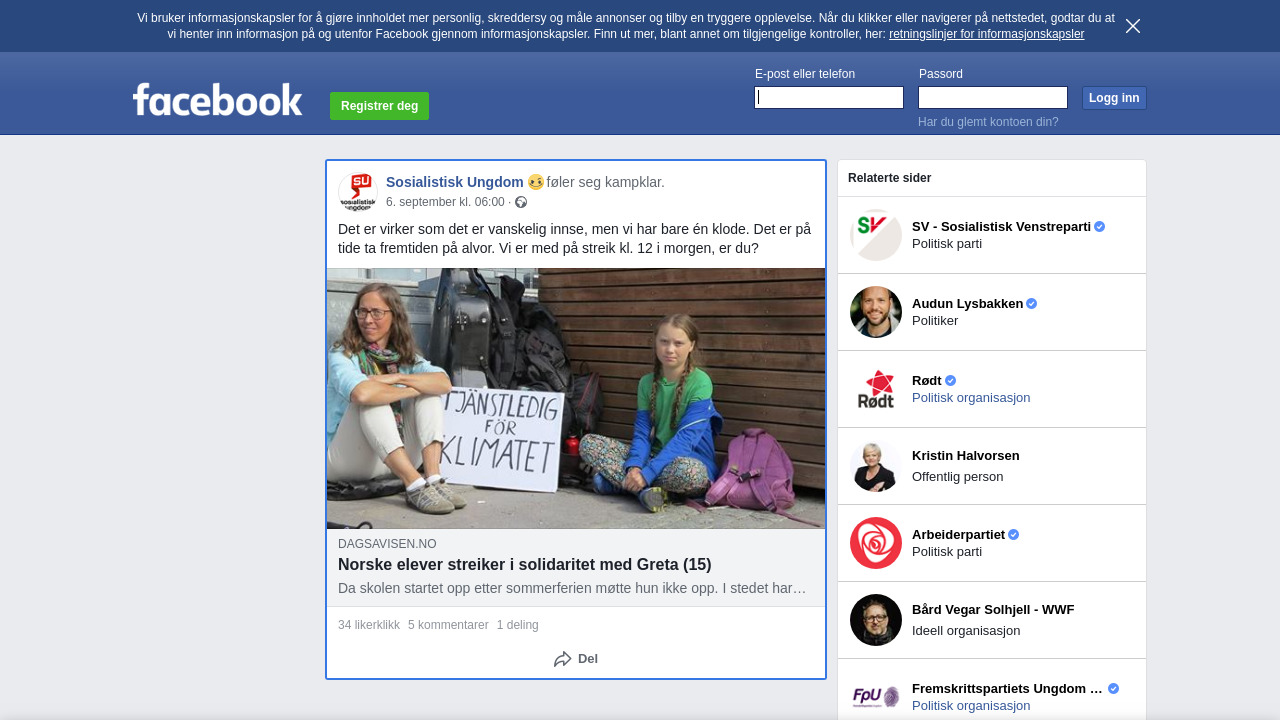
Task: Close the cookie notice banner
Action: pos(1133,26)
